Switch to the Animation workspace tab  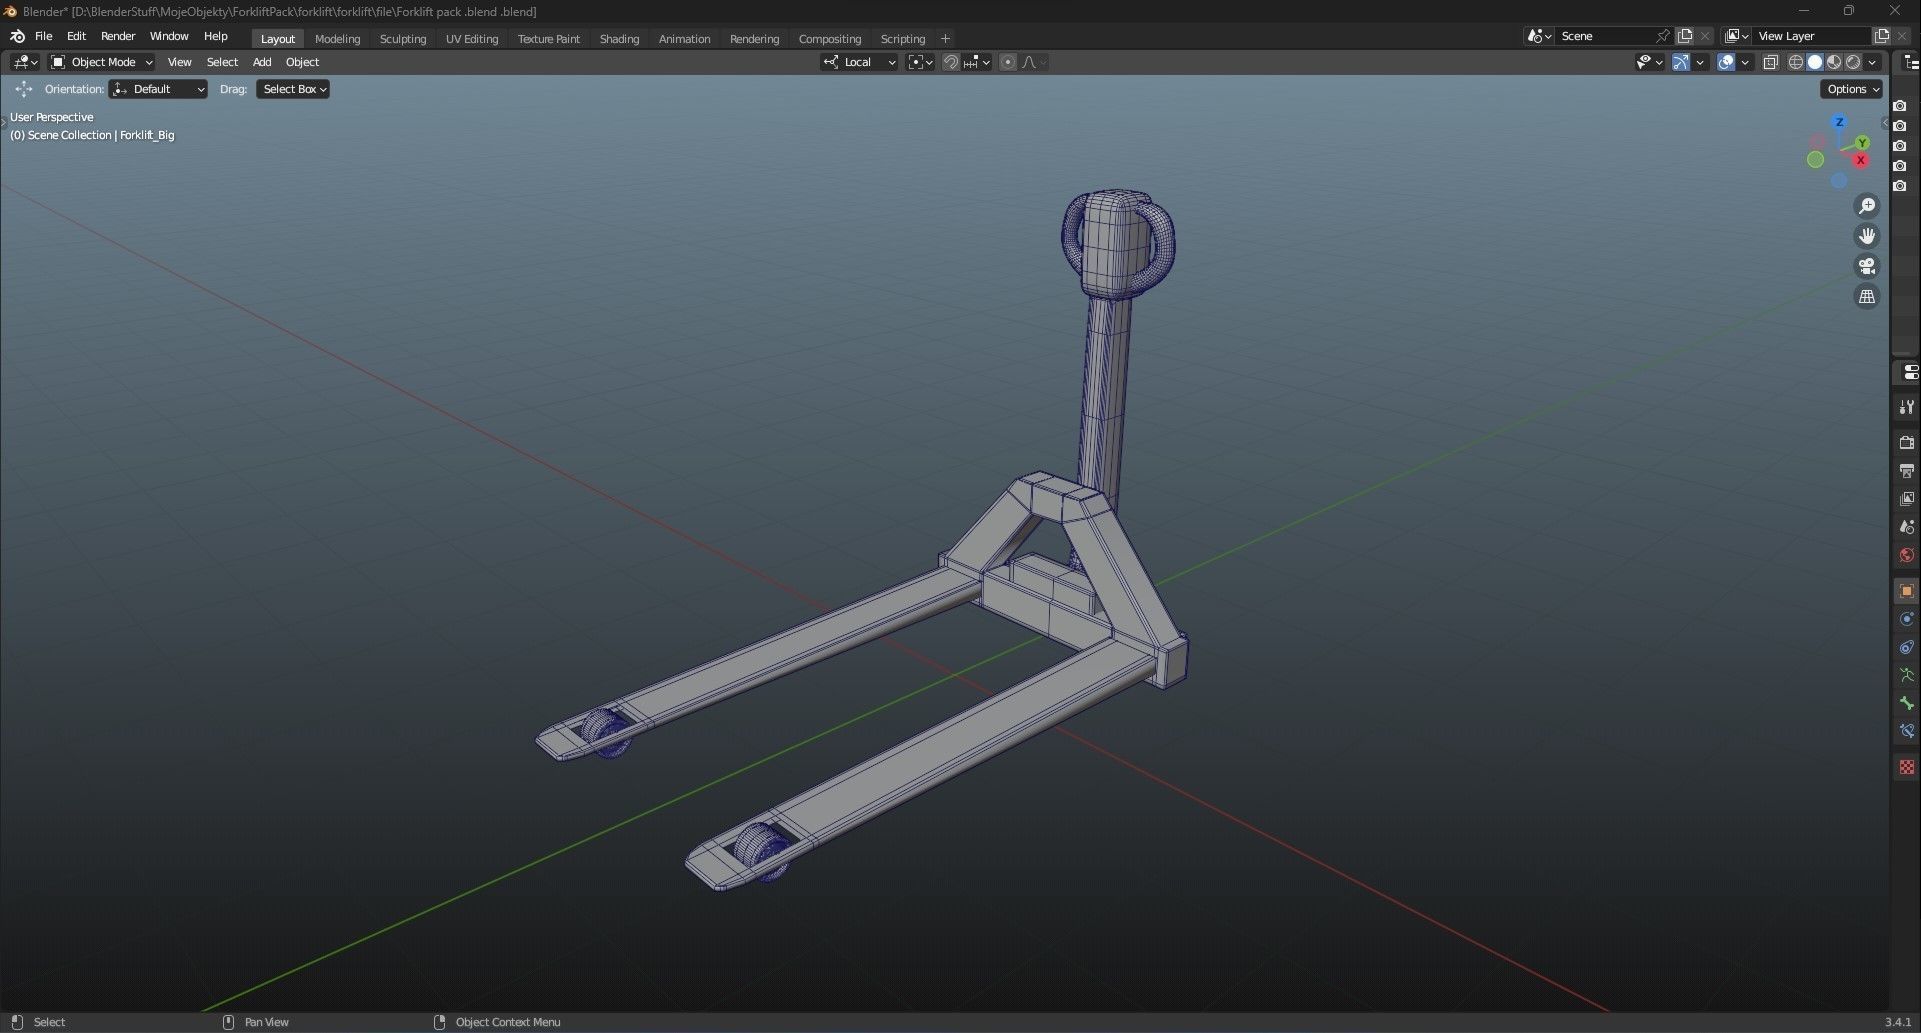[x=685, y=39]
